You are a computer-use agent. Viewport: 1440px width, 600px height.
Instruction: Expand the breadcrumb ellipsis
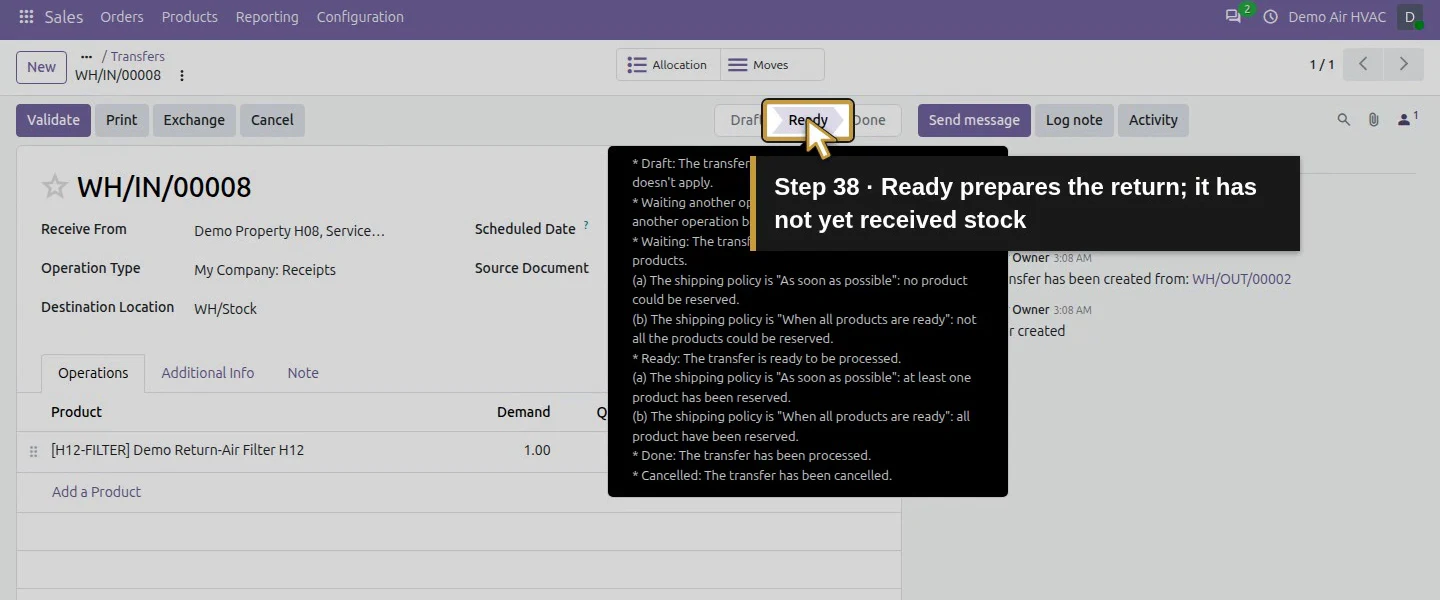(x=86, y=57)
